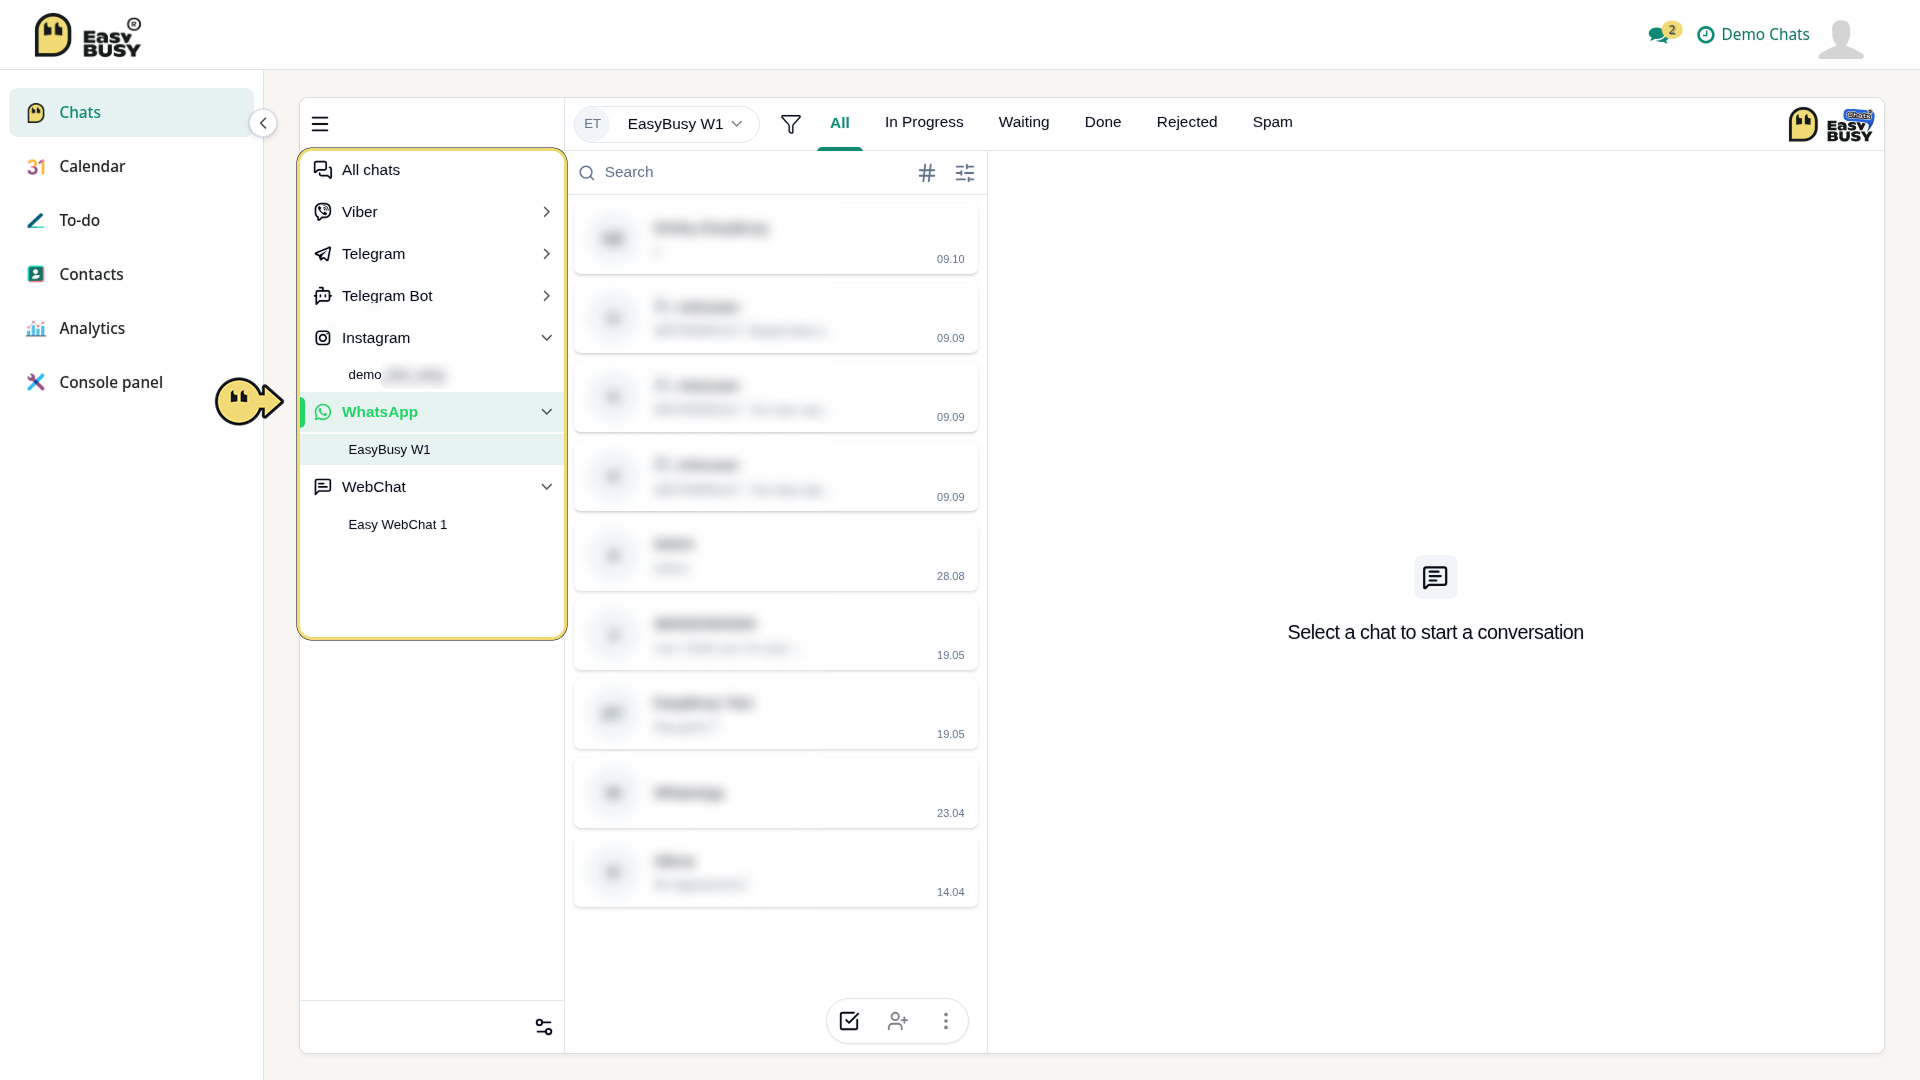Image resolution: width=1920 pixels, height=1080 pixels.
Task: Open the hamburger menu above channel list
Action: (x=320, y=124)
